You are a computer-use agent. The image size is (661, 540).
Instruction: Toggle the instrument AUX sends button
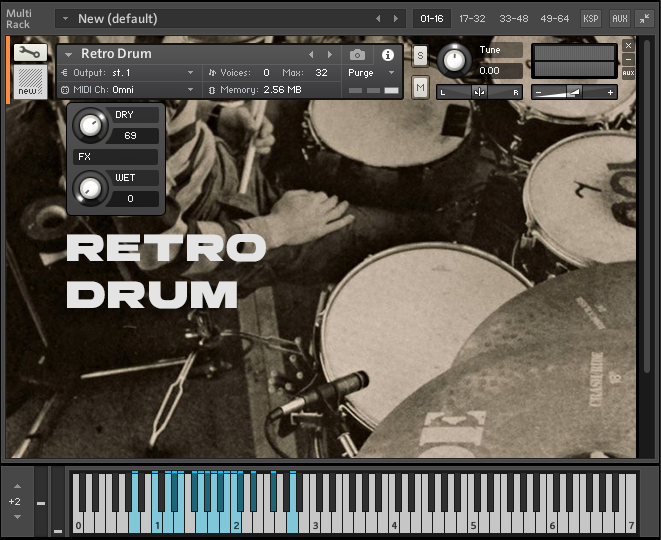(x=628, y=73)
